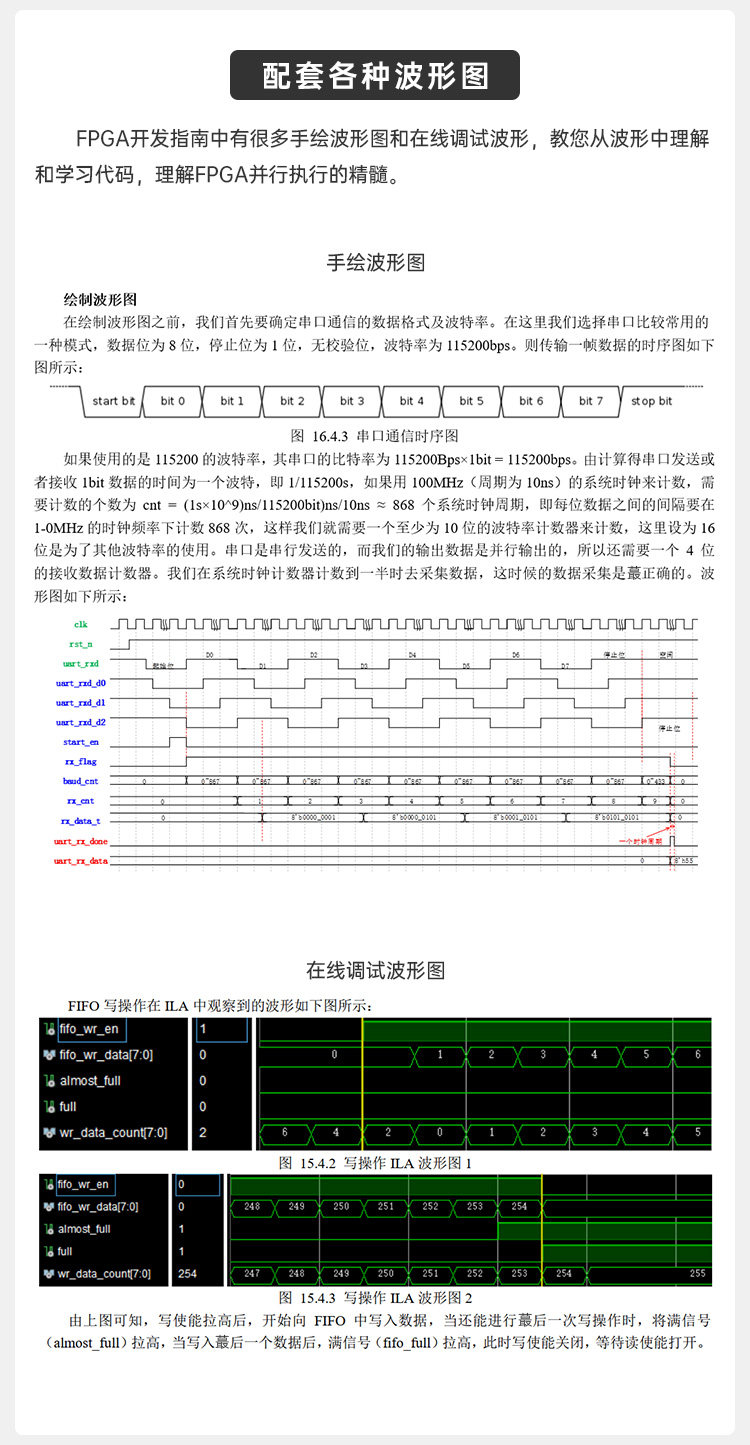
Task: Click the uart_rxd_d1 signal label
Action: [x=81, y=702]
